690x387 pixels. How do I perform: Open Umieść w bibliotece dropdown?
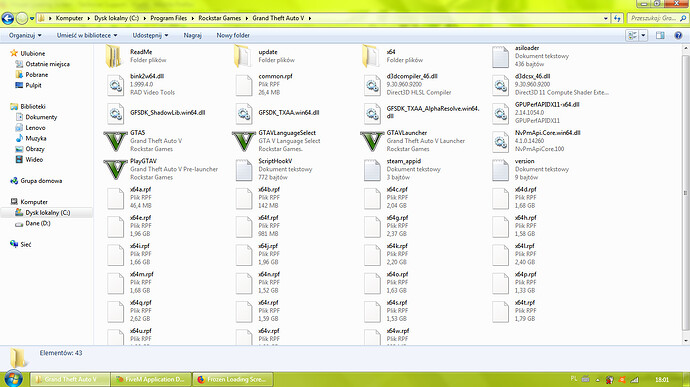pyautogui.click(x=87, y=35)
